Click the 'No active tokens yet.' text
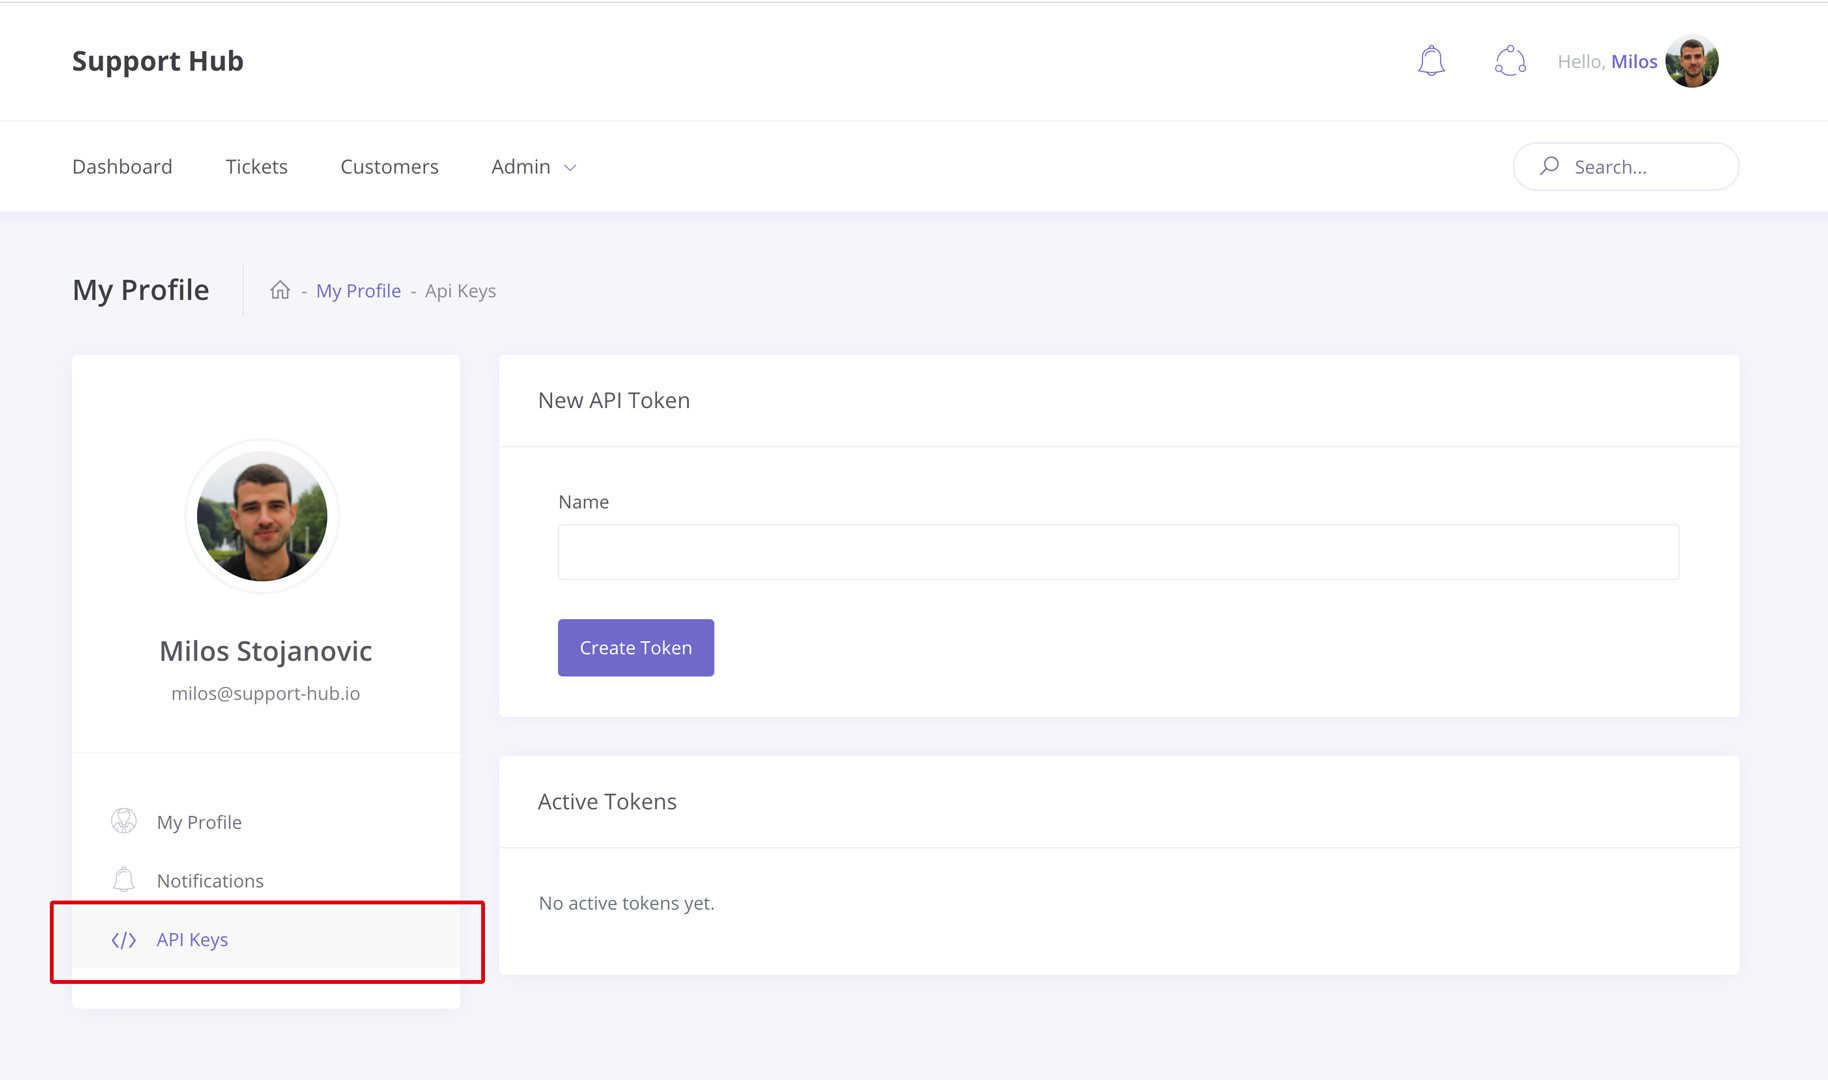 (x=626, y=903)
